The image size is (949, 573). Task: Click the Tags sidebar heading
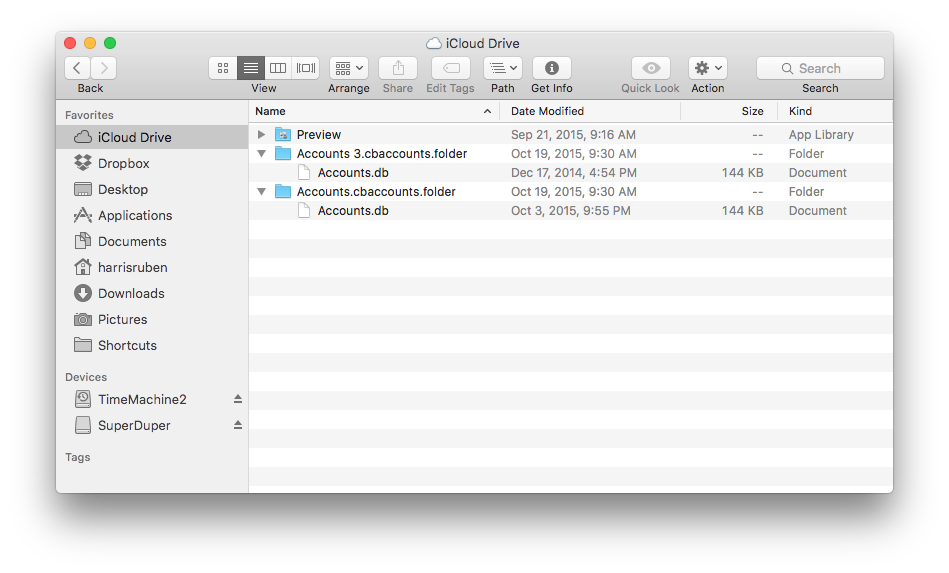click(x=77, y=457)
